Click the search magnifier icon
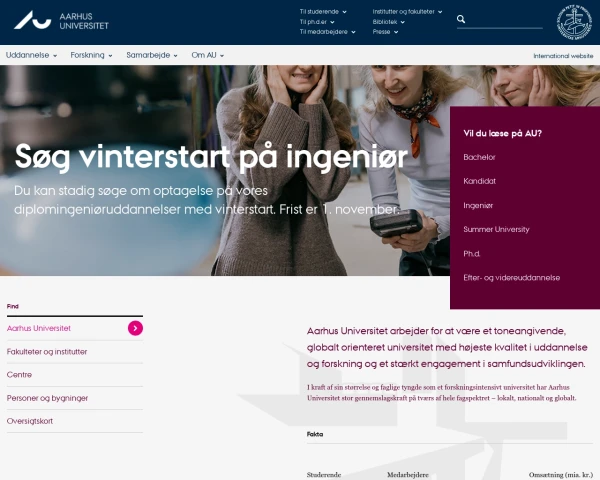 pyautogui.click(x=461, y=19)
